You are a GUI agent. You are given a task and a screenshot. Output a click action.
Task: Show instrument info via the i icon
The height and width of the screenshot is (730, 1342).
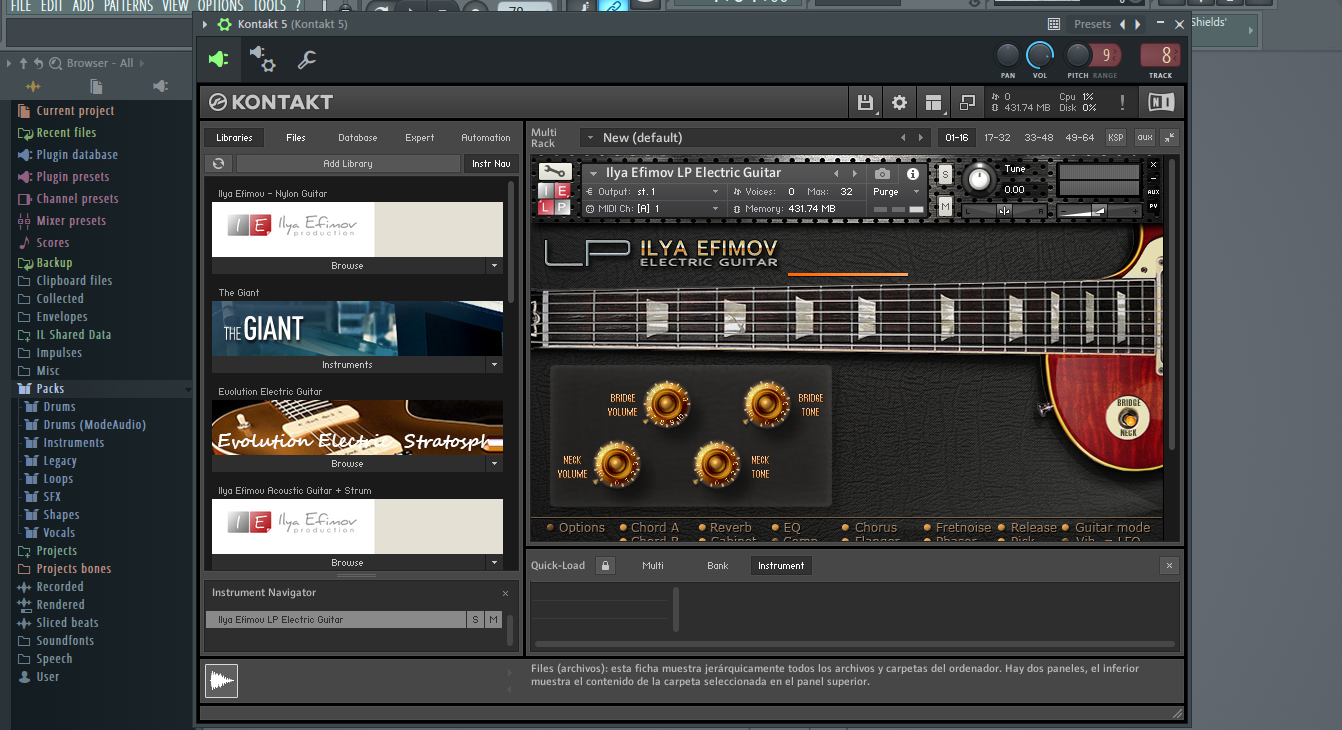coord(913,174)
